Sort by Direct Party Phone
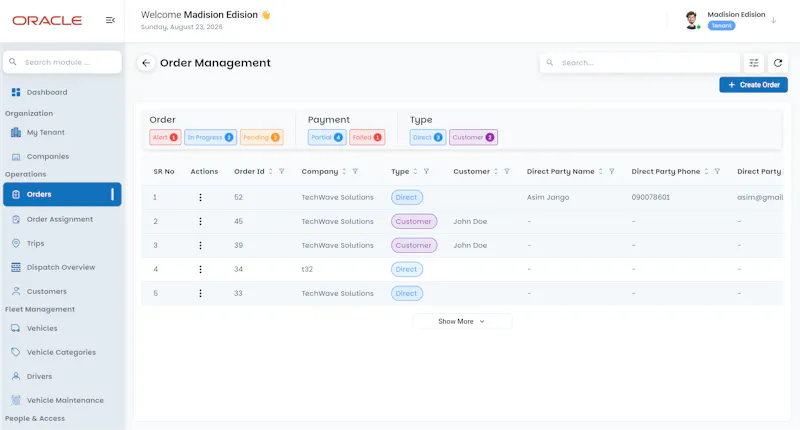This screenshot has height=430, width=800. coord(706,171)
